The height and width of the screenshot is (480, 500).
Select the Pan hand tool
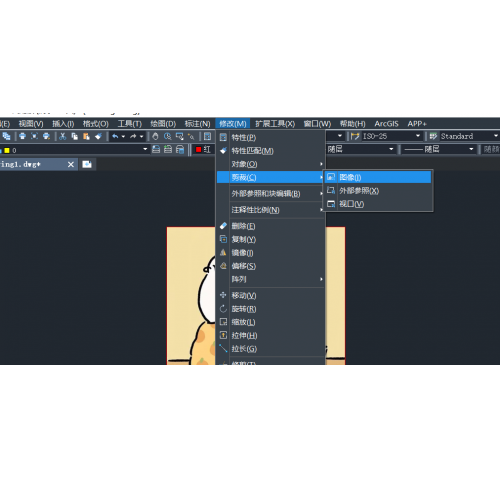tap(155, 136)
